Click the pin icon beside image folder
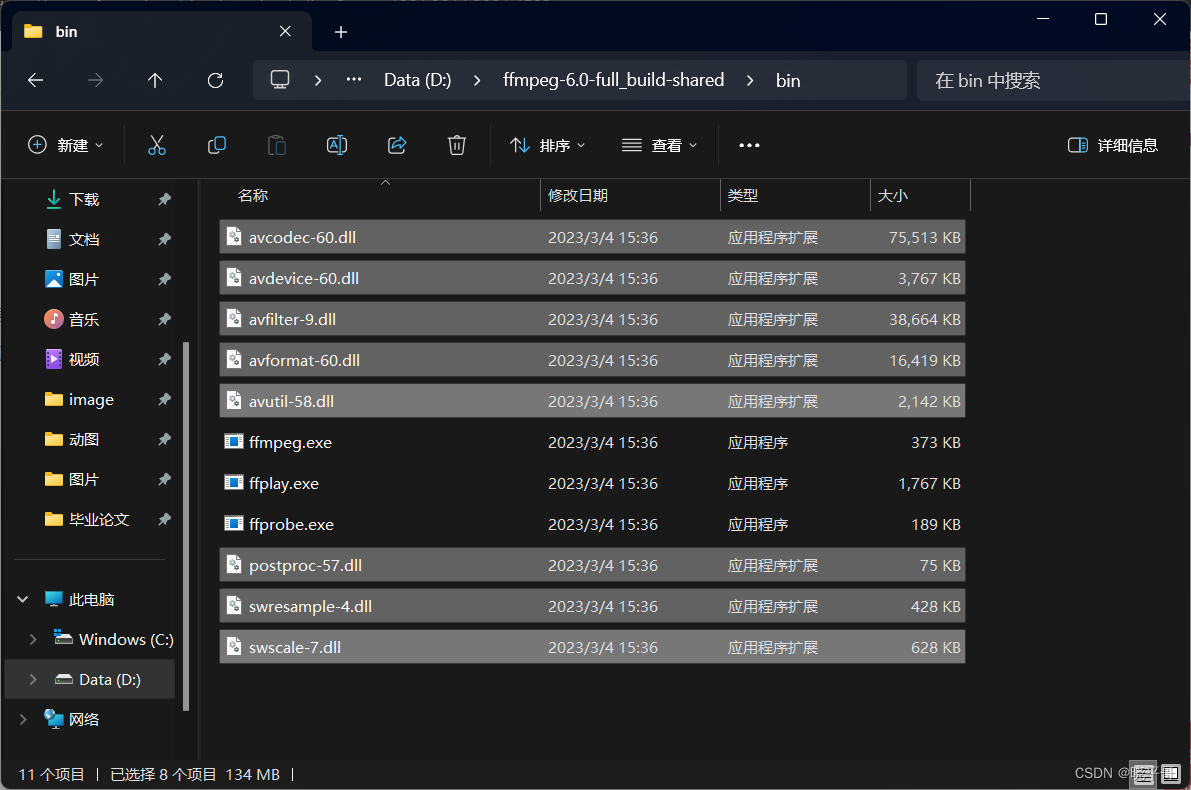 164,400
